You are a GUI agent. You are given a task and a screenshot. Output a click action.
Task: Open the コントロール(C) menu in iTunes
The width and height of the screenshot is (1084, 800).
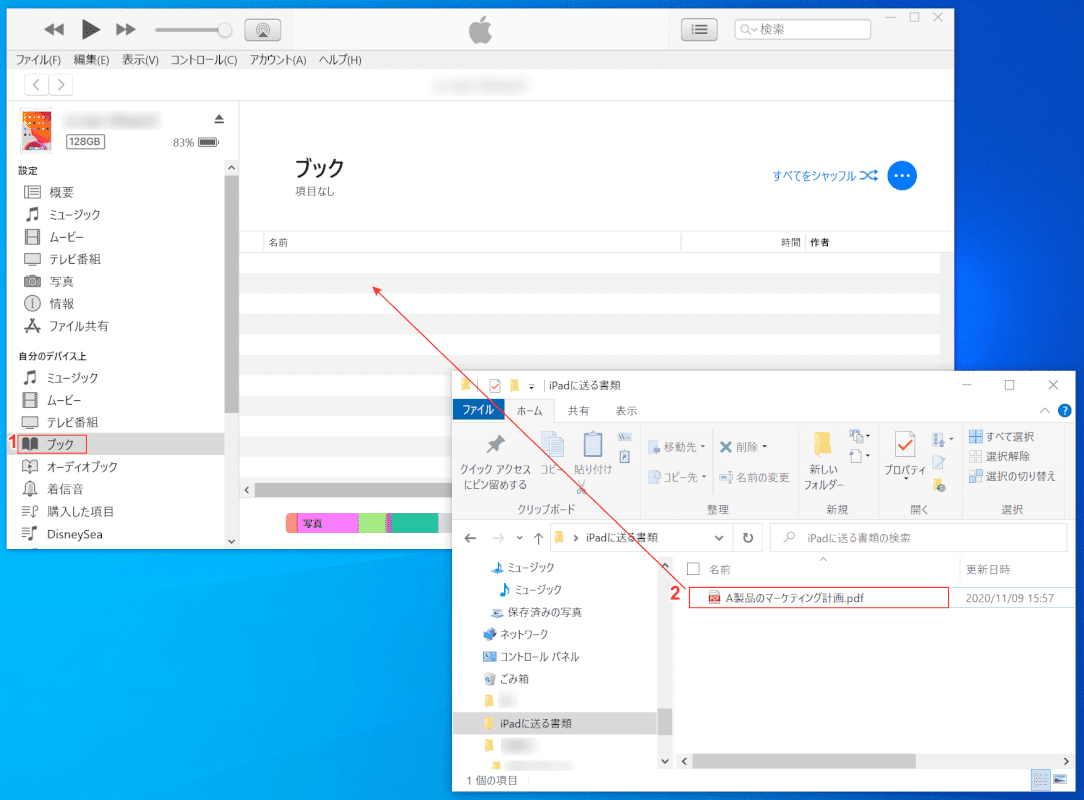(x=204, y=60)
